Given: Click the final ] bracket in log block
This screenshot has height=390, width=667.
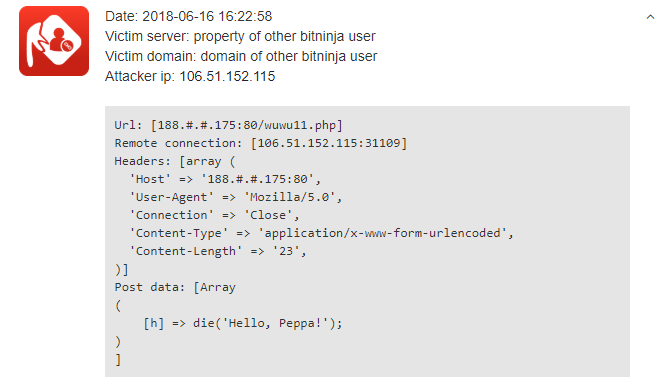Looking at the screenshot, I should pos(118,360).
